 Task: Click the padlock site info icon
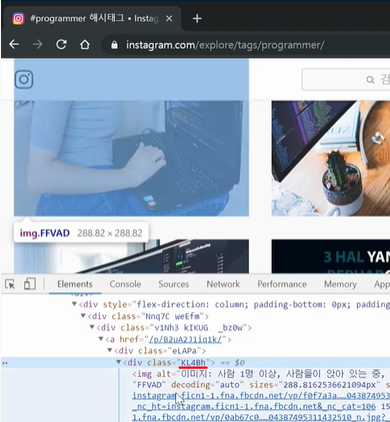pyautogui.click(x=114, y=45)
